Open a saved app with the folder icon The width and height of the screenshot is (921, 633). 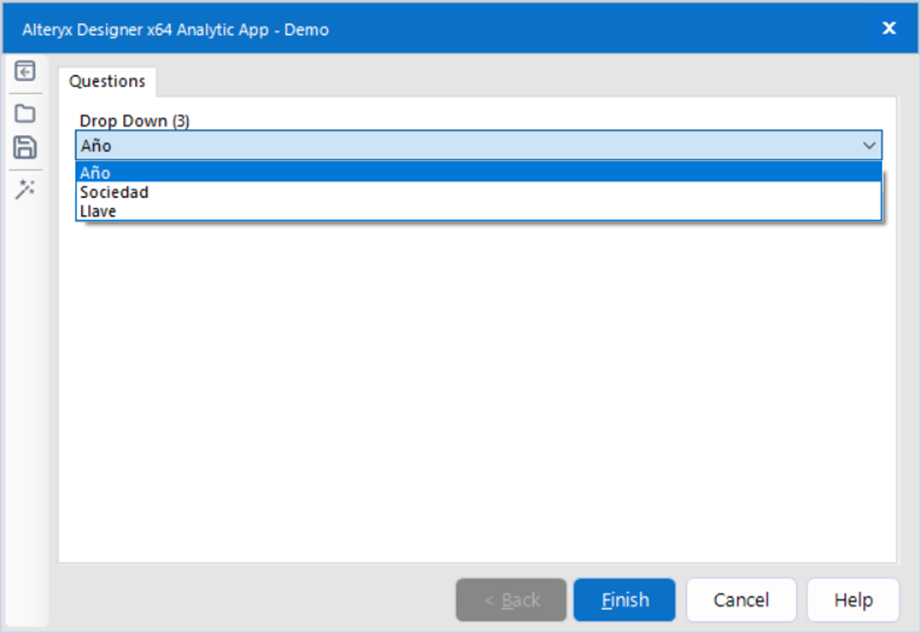pyautogui.click(x=24, y=112)
